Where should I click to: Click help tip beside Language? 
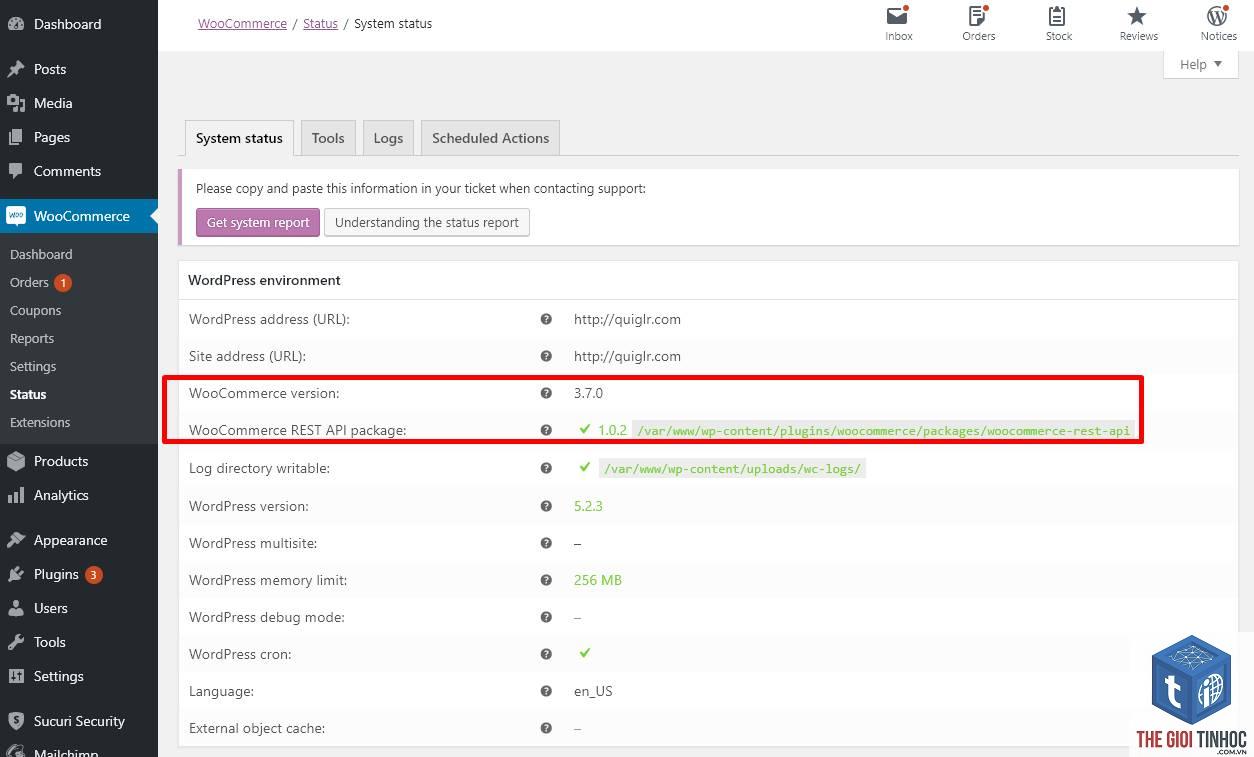pos(546,691)
